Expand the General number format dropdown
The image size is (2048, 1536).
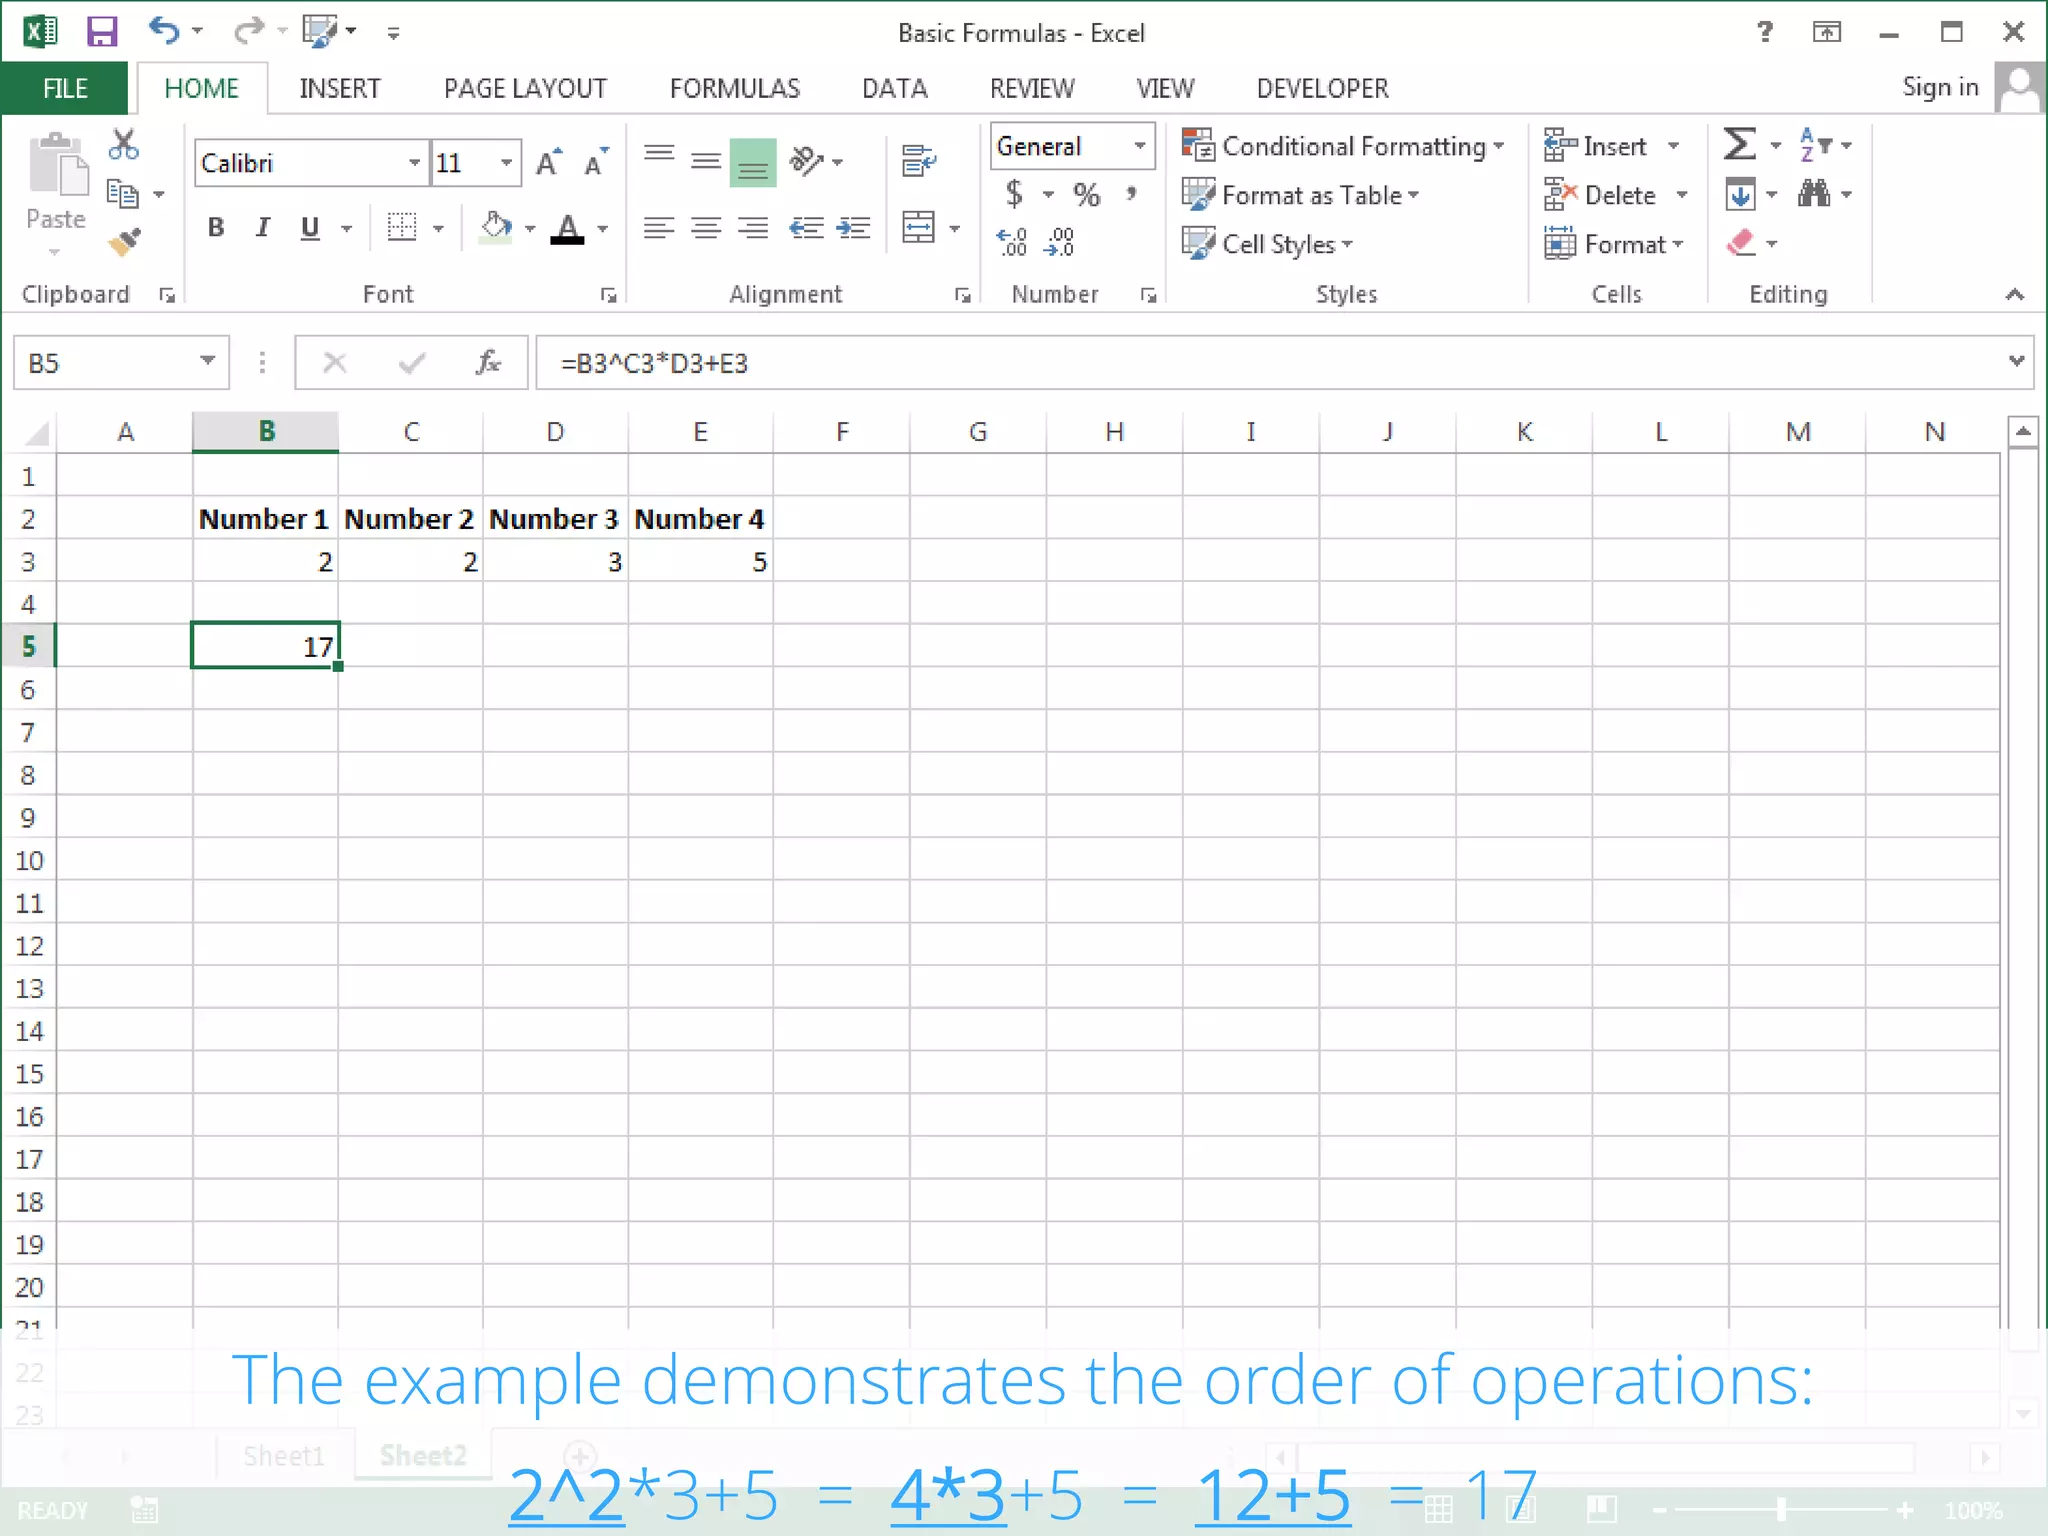pos(1139,146)
